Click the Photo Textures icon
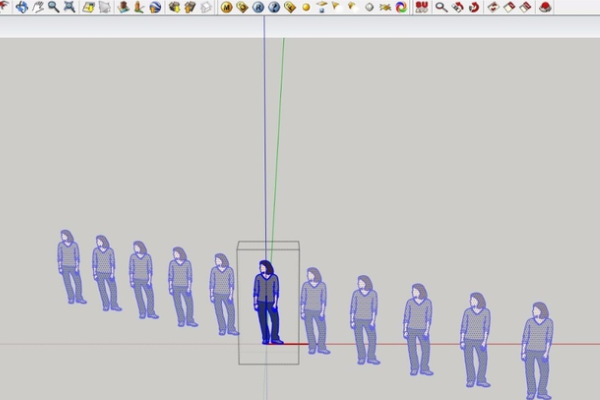The image size is (600, 400). [139, 7]
